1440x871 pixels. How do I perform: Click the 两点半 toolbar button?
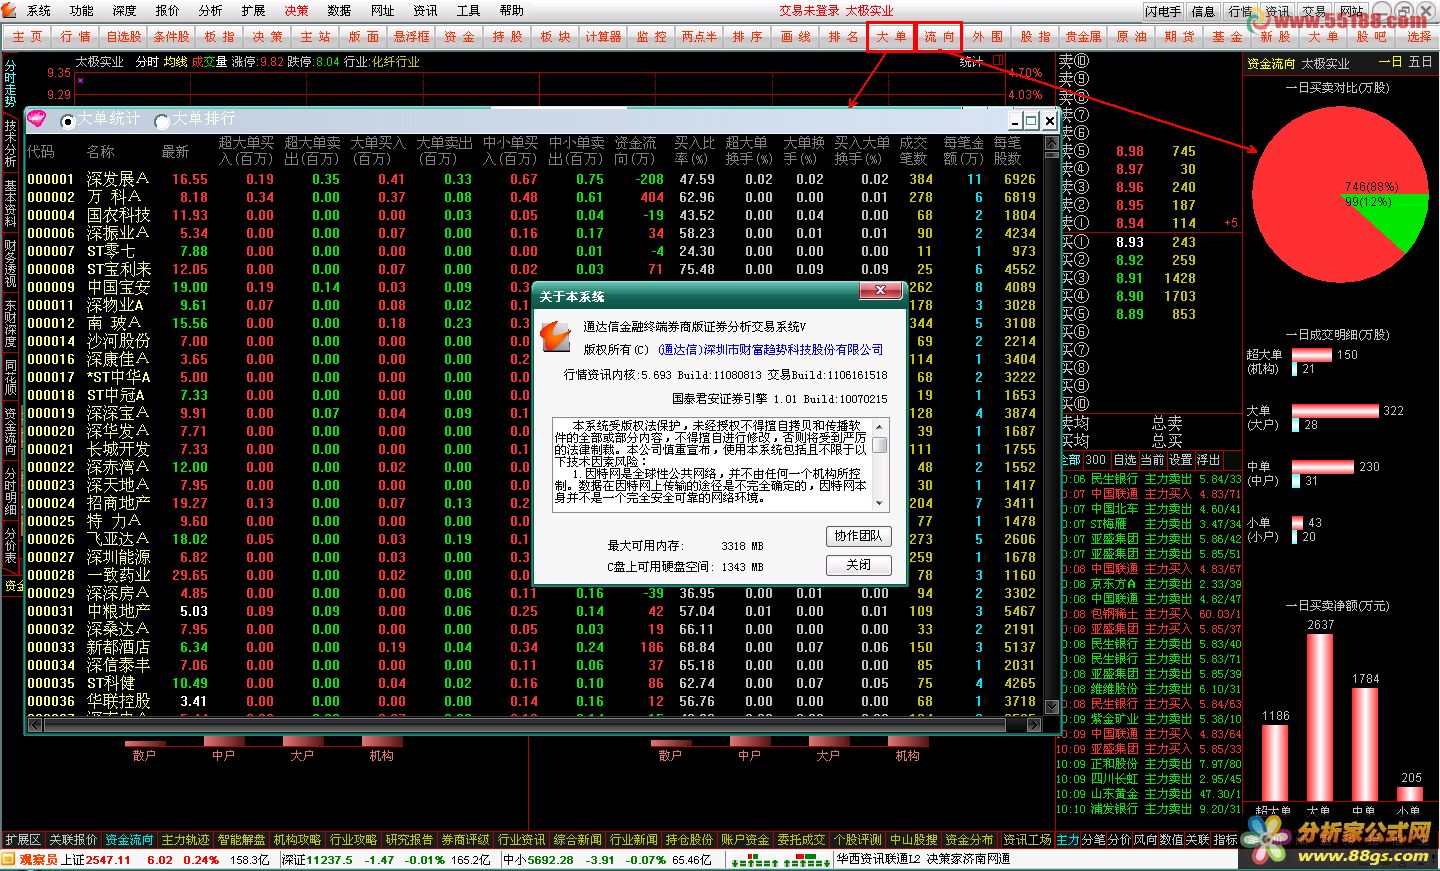click(699, 37)
